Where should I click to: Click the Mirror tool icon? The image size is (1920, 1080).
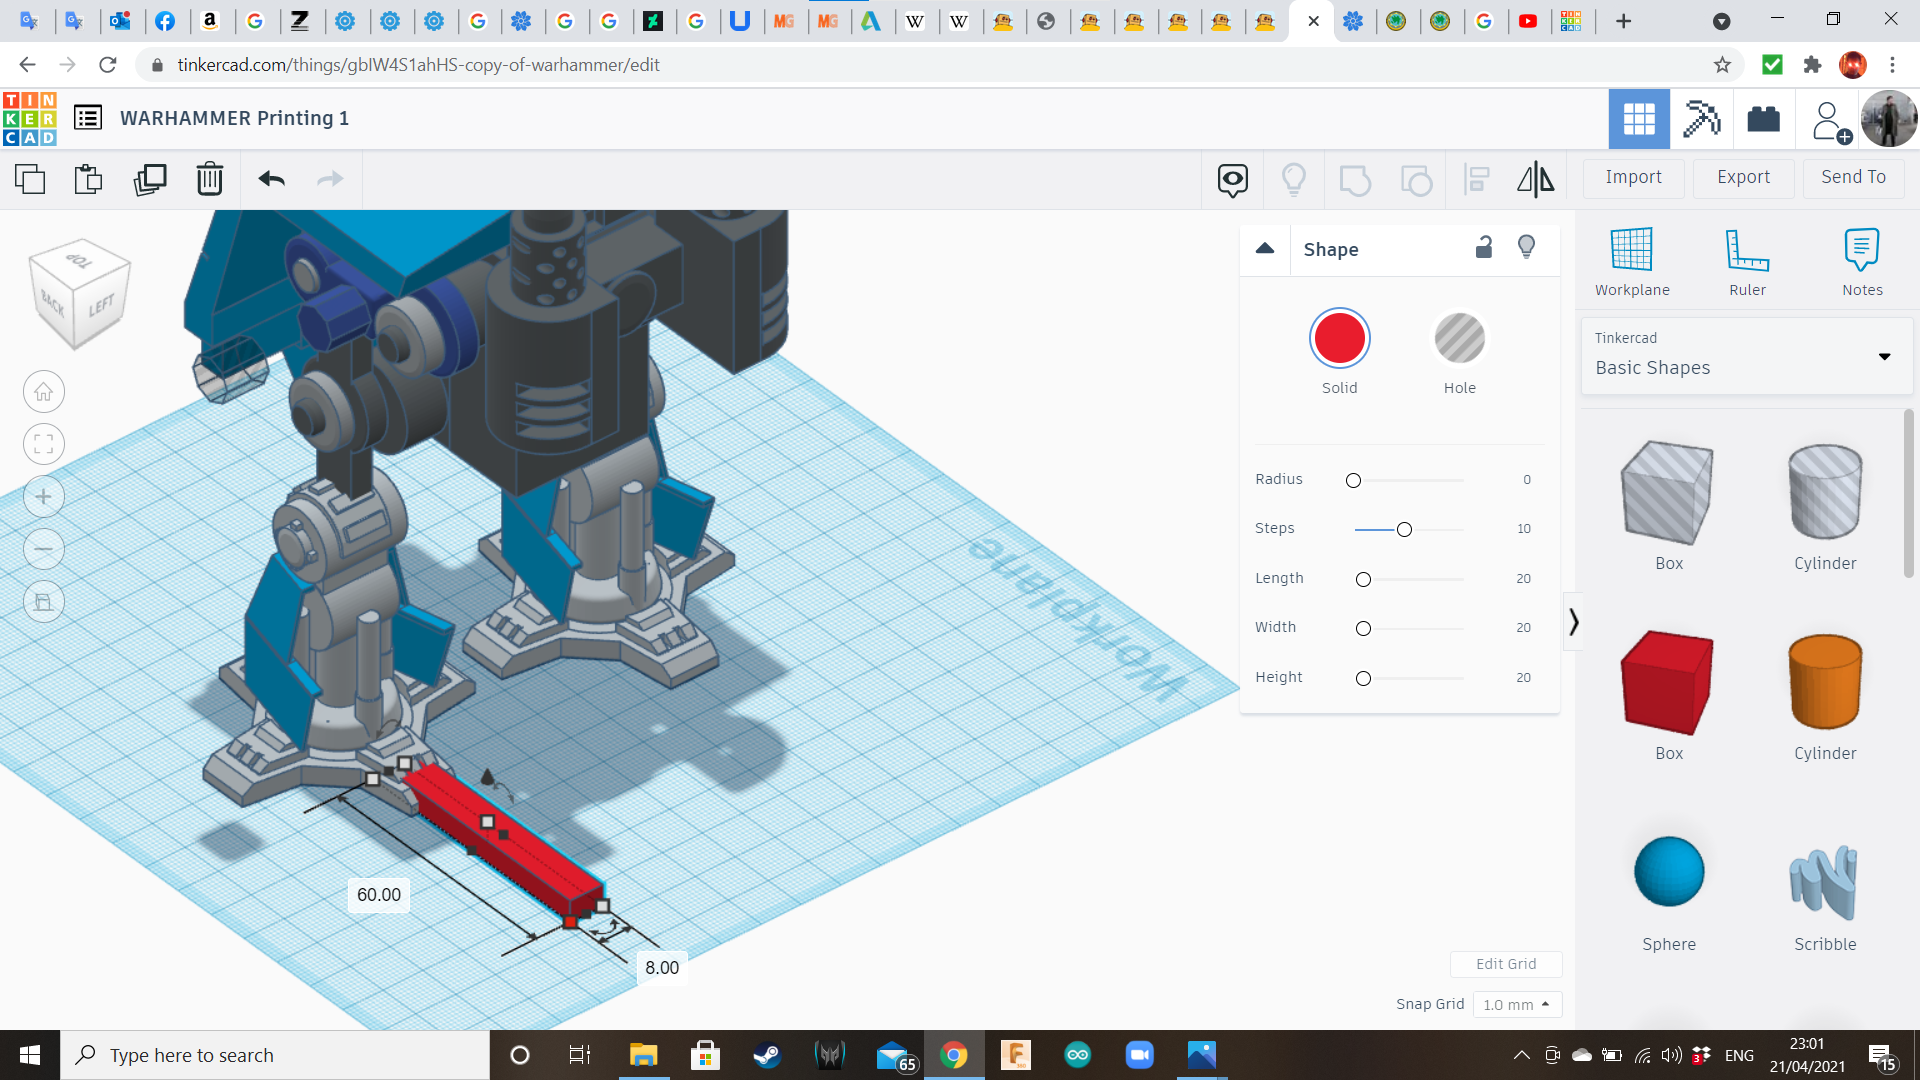1535,179
